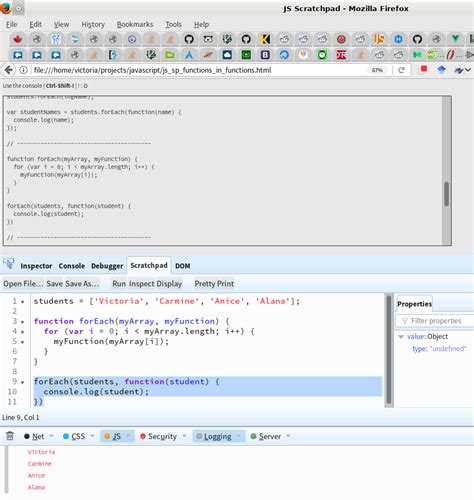The width and height of the screenshot is (474, 500).
Task: Open the JS filter dropdown arrow
Action: (128, 436)
